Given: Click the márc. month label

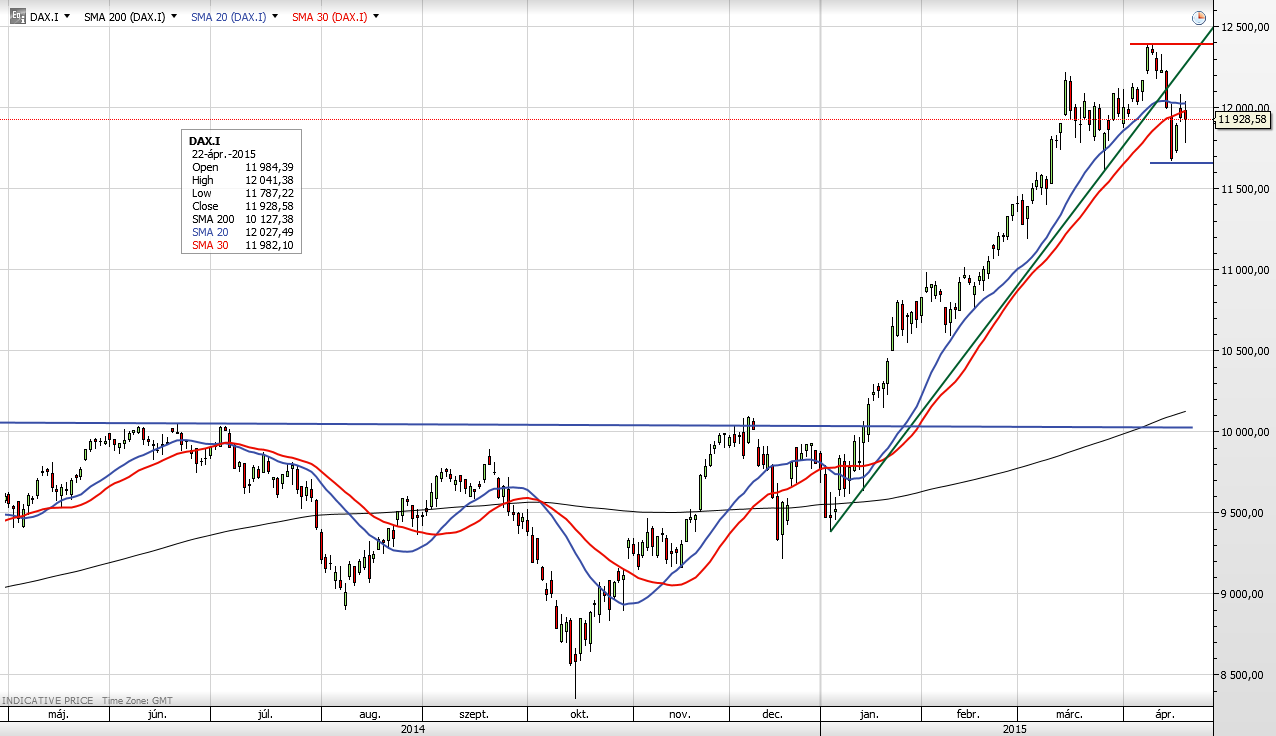Looking at the screenshot, I should click(x=1069, y=714).
